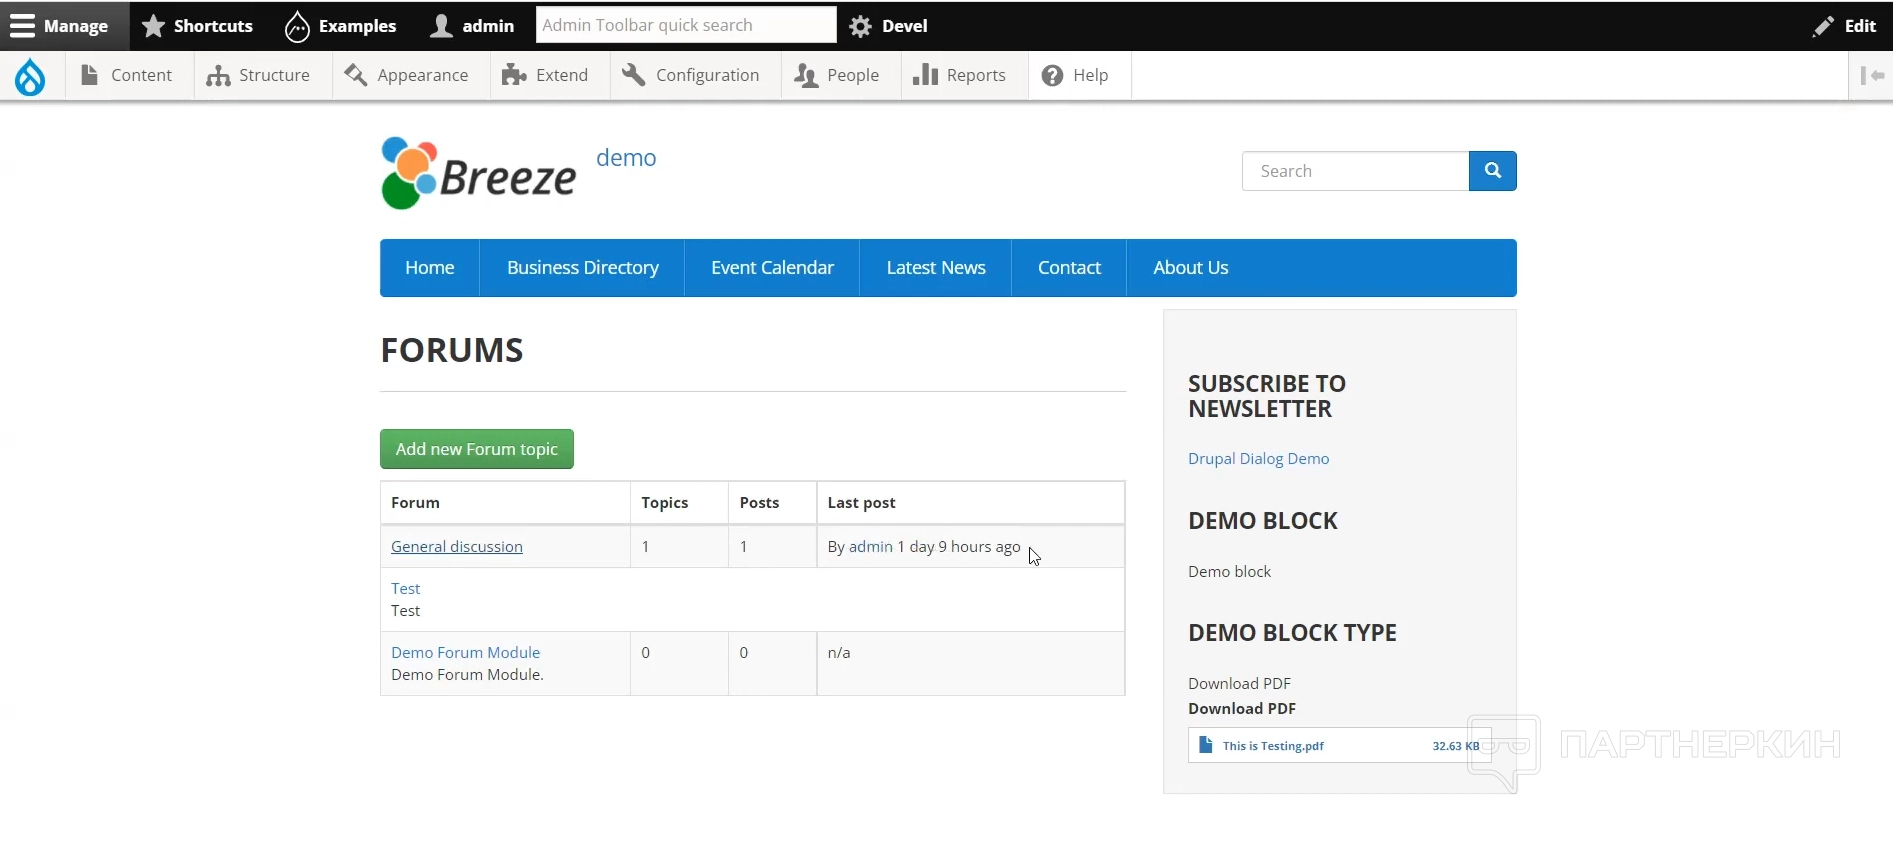Viewport: 1893px width, 847px height.
Task: Download the This is Testing.pdf file
Action: tap(1272, 746)
